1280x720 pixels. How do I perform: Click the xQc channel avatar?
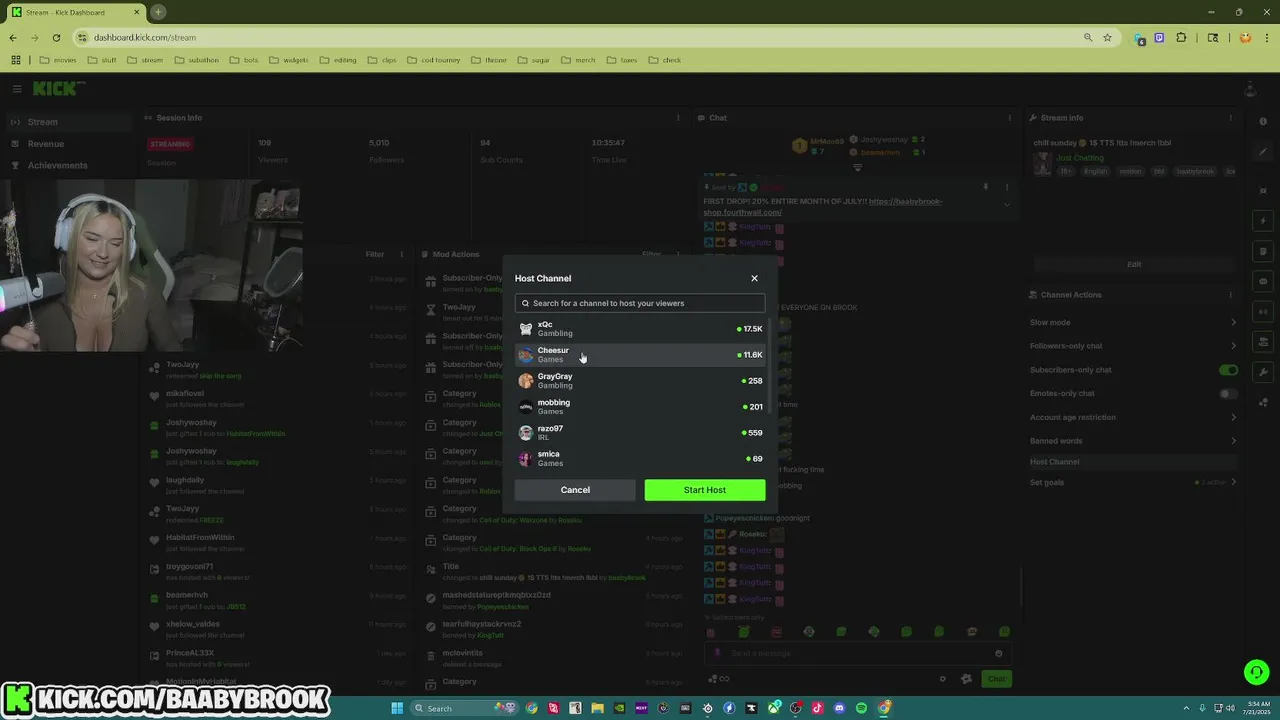coord(526,329)
